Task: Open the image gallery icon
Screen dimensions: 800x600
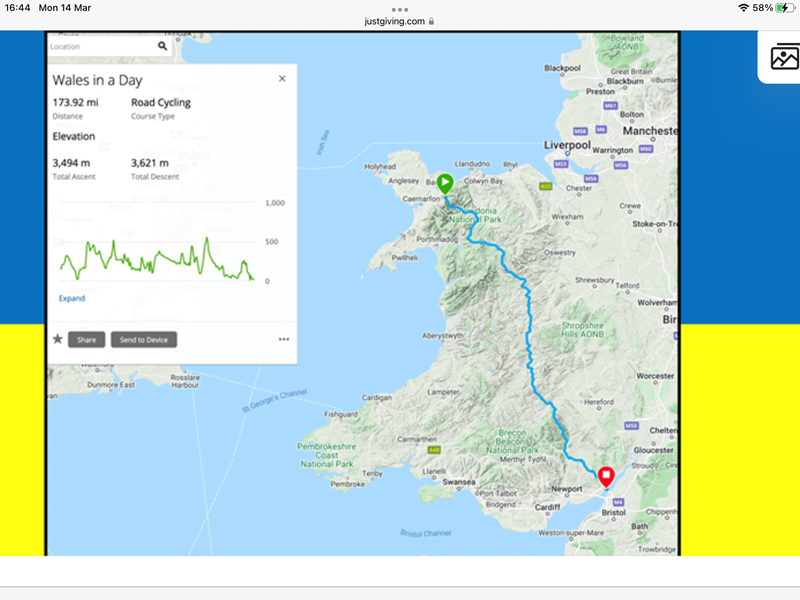Action: tap(784, 57)
